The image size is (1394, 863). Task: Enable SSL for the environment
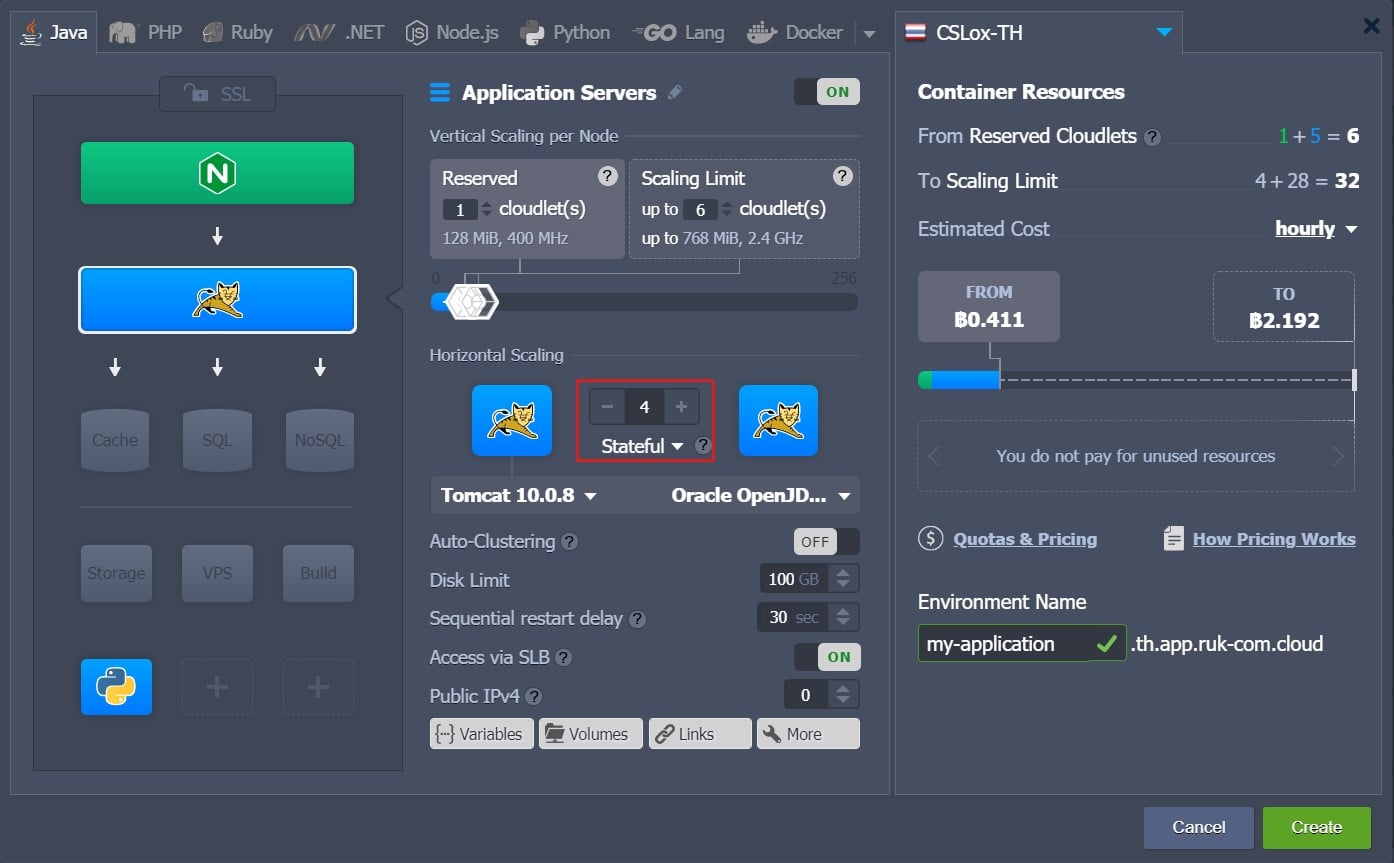(x=217, y=94)
